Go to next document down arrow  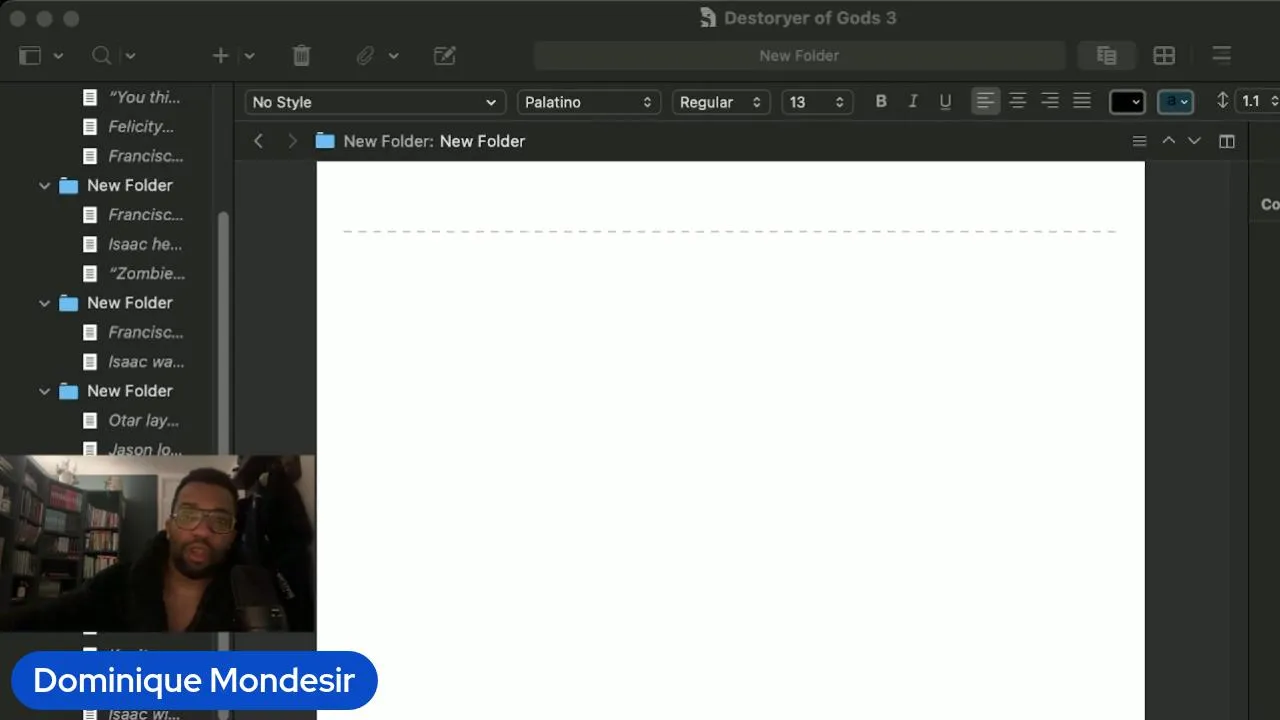(x=1194, y=141)
